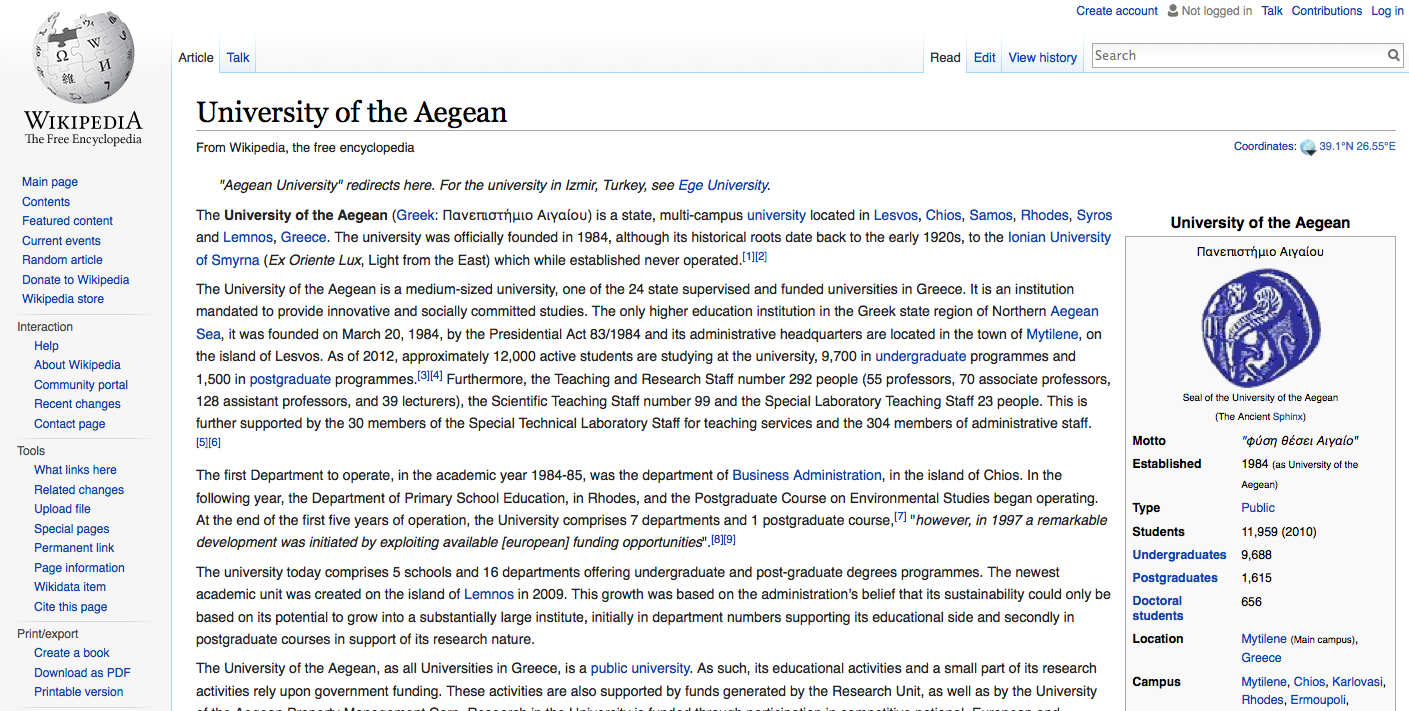The image size is (1409, 711).
Task: Open Contributions in the top bar
Action: click(x=1327, y=11)
